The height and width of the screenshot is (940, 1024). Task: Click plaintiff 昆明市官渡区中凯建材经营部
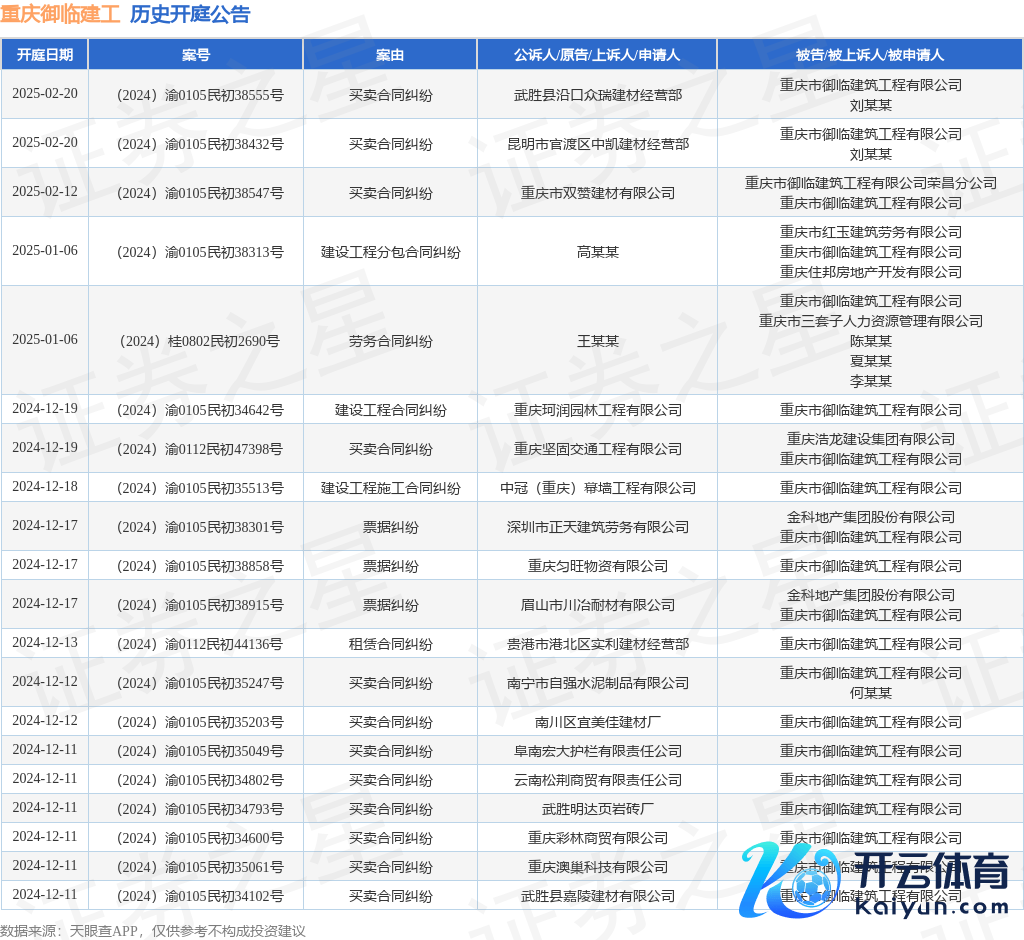pos(597,144)
